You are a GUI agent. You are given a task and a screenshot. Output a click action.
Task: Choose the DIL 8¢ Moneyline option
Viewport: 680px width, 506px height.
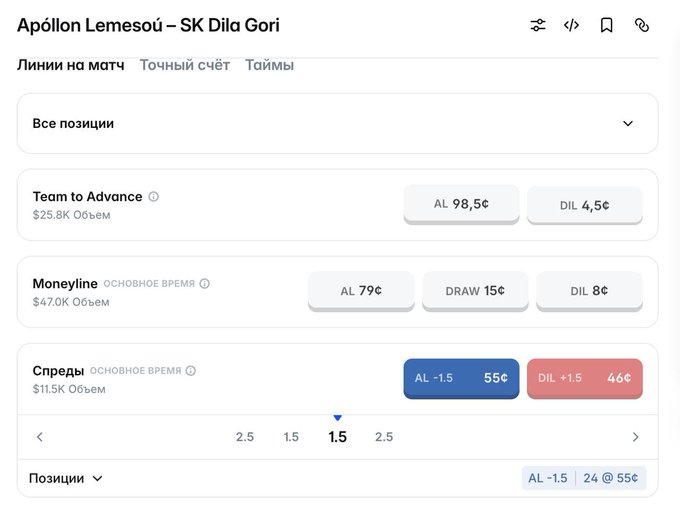[589, 291]
